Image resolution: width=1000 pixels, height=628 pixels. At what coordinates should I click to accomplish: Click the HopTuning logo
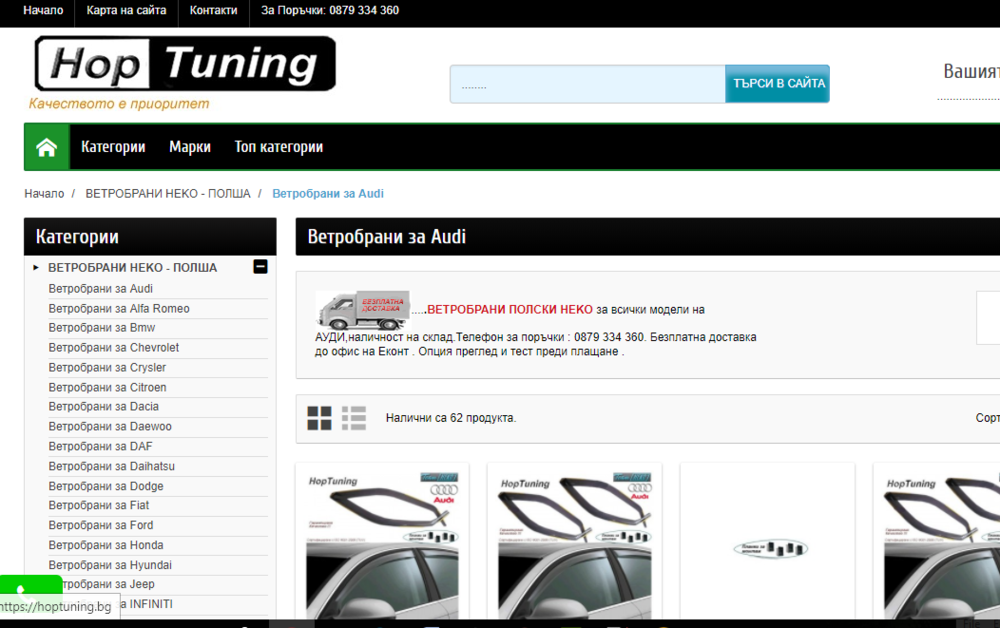coord(185,64)
